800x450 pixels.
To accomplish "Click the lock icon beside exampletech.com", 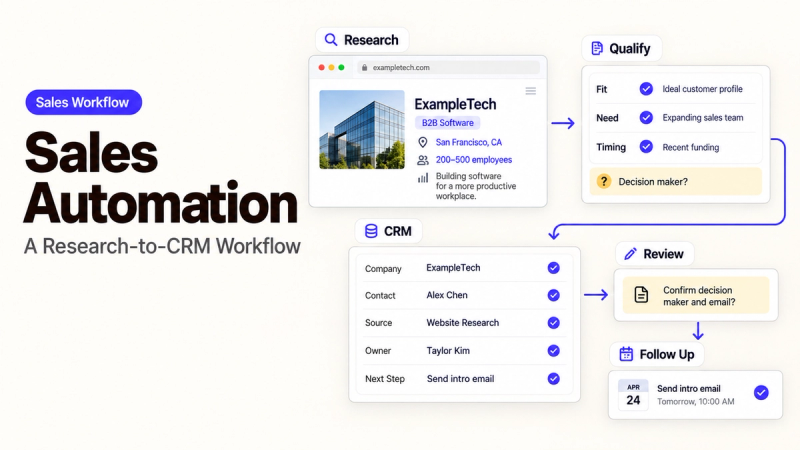I will (364, 67).
